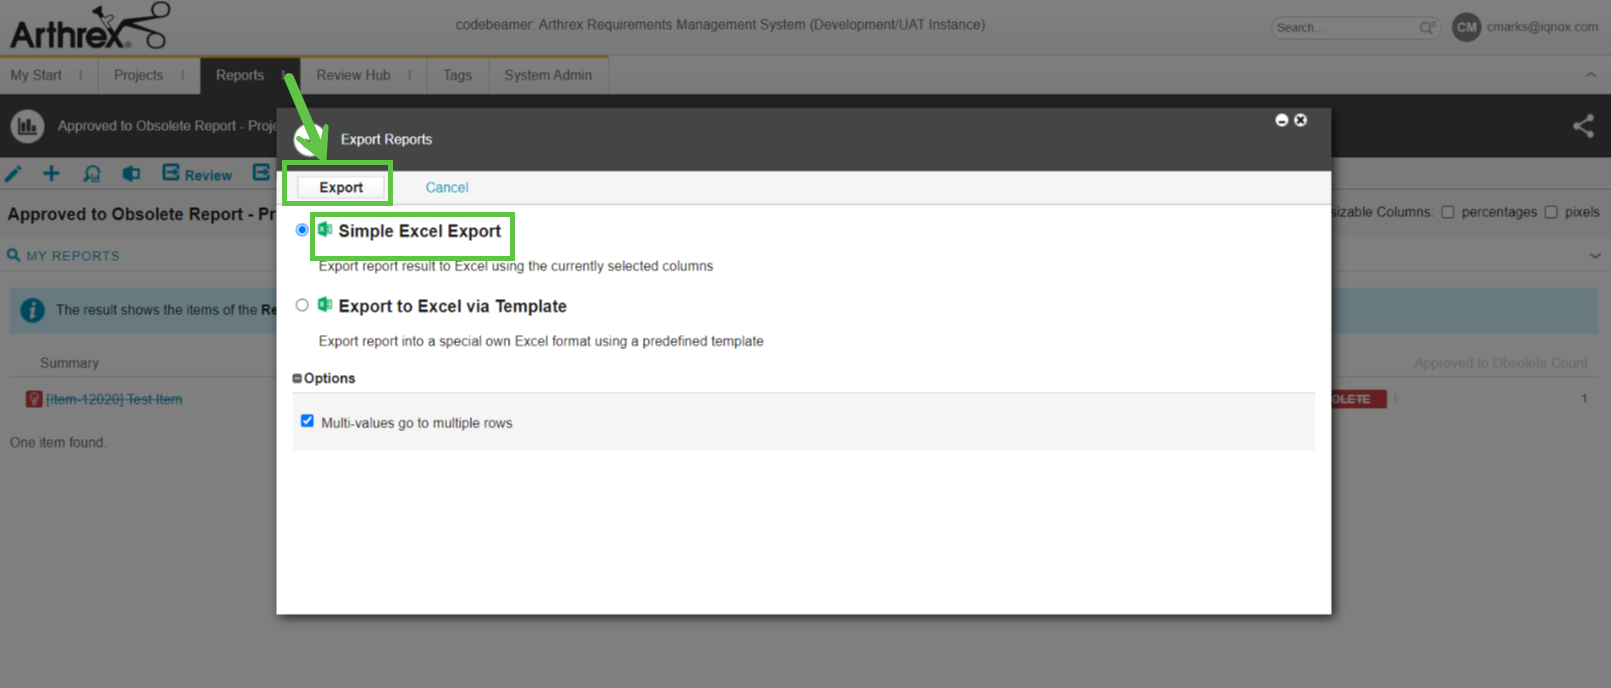Screen dimensions: 1611x688
Task: Expand the My Reports section chevron
Action: tap(1594, 256)
